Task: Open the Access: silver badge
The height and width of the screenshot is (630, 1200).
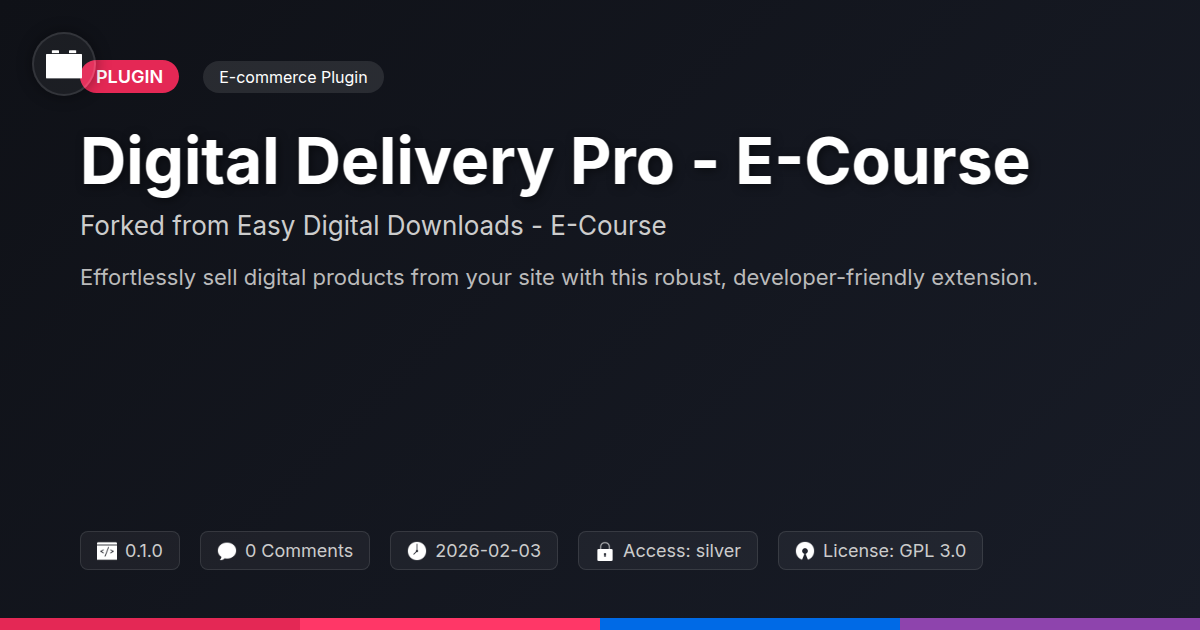Action: [668, 551]
